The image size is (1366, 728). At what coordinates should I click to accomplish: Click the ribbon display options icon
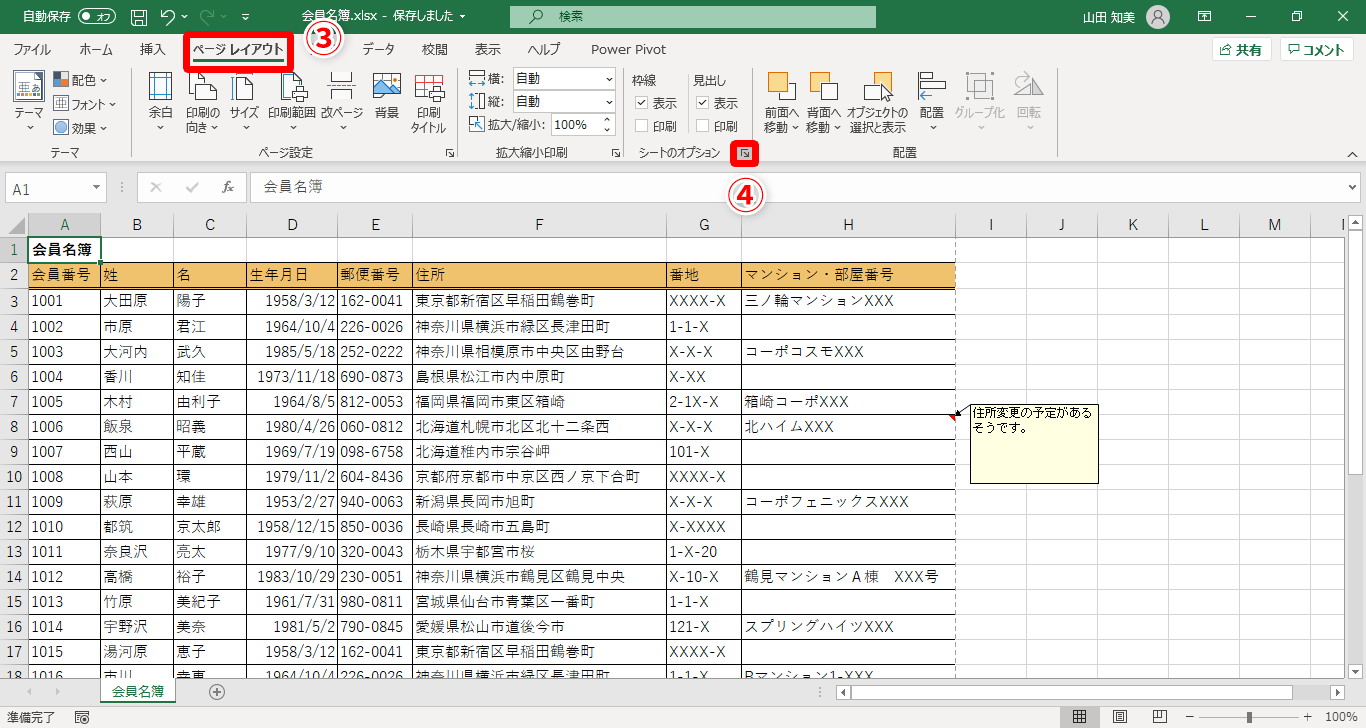click(x=1205, y=17)
